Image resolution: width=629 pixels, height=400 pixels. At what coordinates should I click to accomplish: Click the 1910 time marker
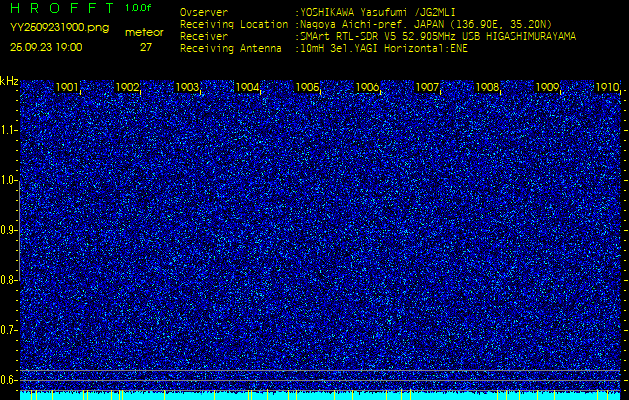point(607,87)
